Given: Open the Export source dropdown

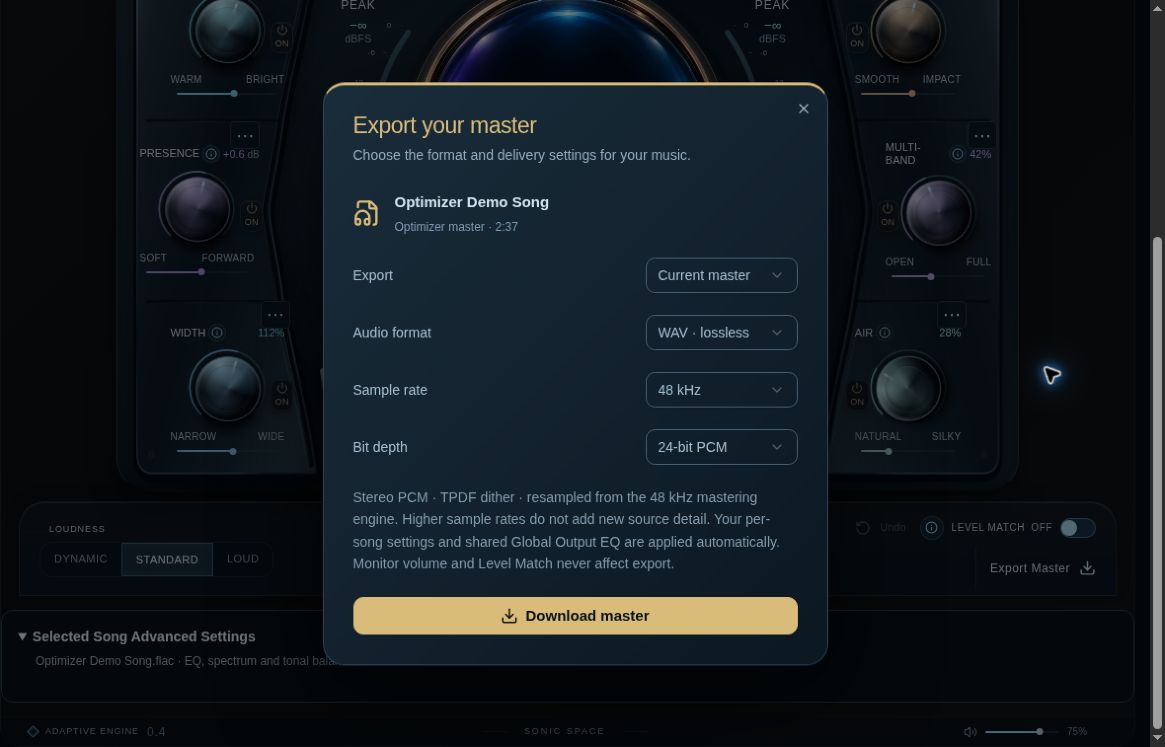Looking at the screenshot, I should (721, 275).
